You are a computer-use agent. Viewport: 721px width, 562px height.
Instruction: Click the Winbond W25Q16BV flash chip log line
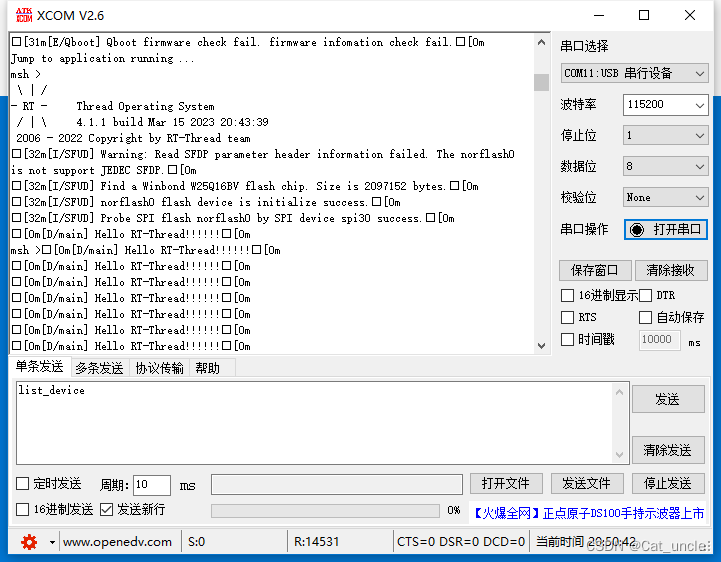click(x=245, y=186)
